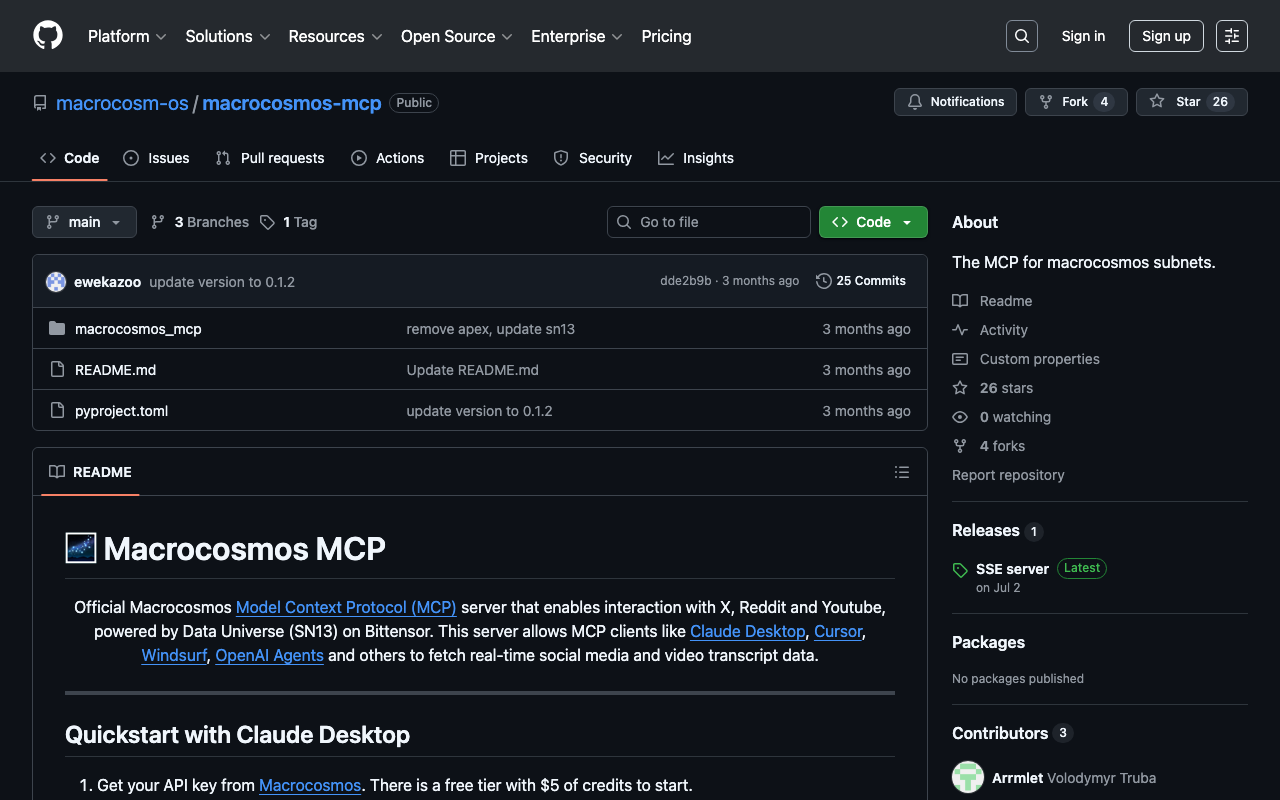Follow the Claude Desktop link

pyautogui.click(x=747, y=631)
